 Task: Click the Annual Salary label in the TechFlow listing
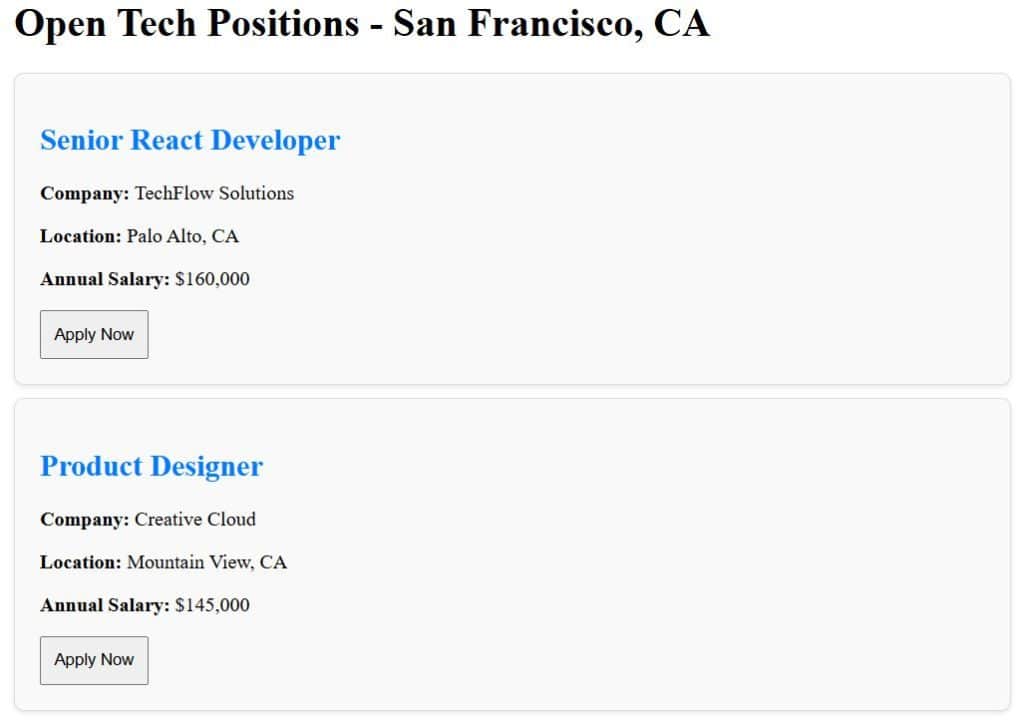pos(104,279)
